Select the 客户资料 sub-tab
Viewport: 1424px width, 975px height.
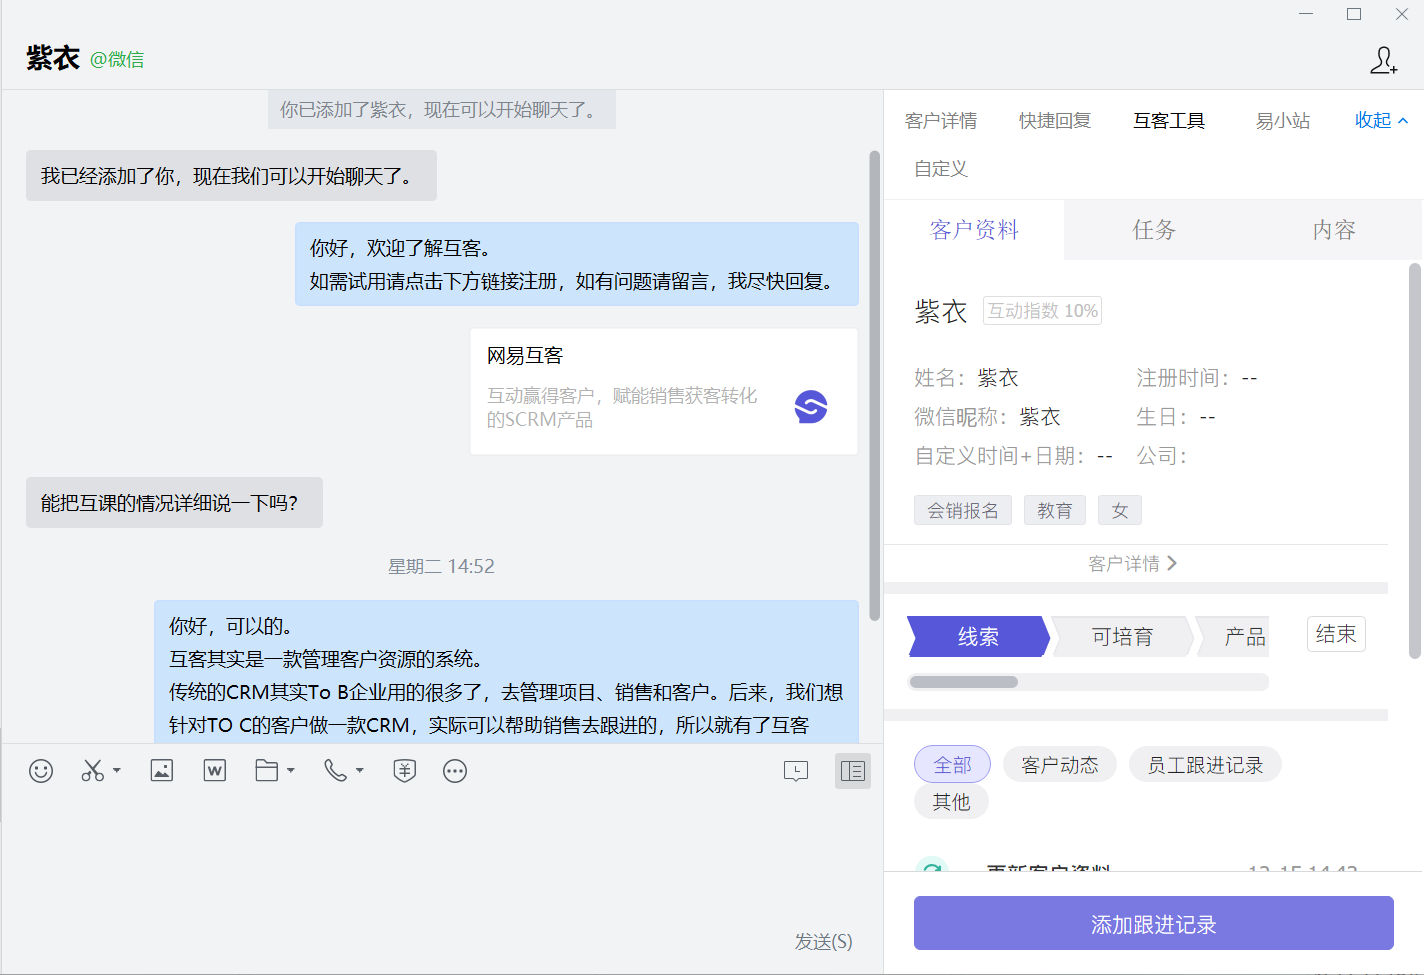pos(975,230)
